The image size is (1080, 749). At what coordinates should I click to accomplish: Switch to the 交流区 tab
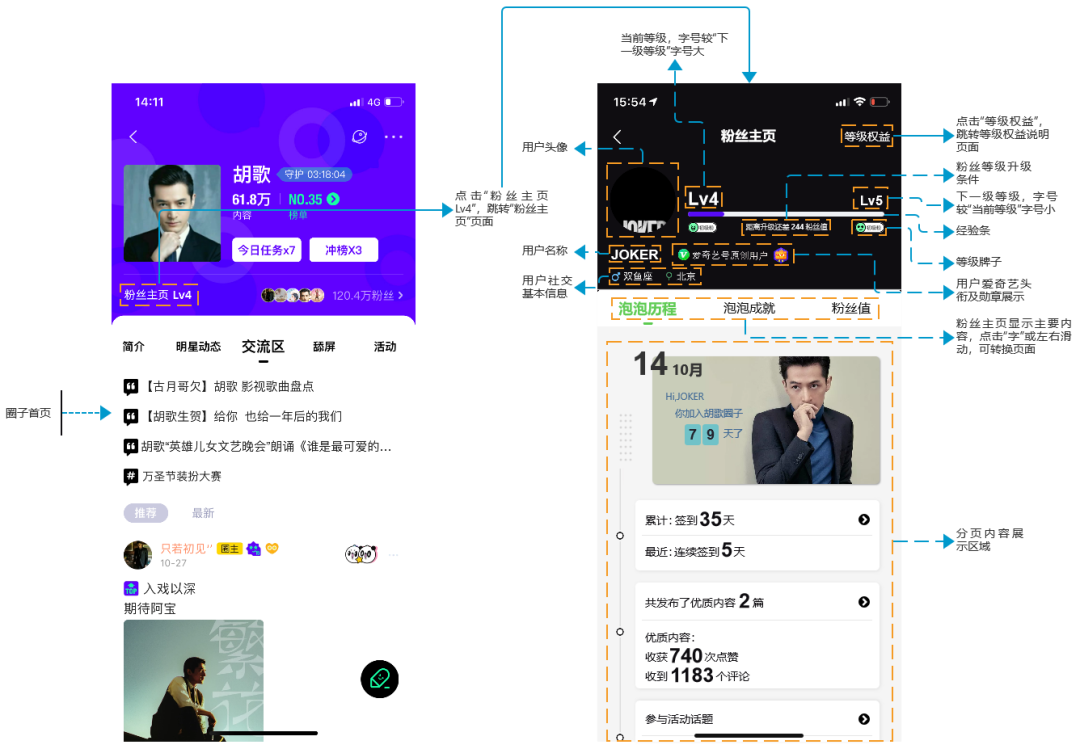(261, 346)
